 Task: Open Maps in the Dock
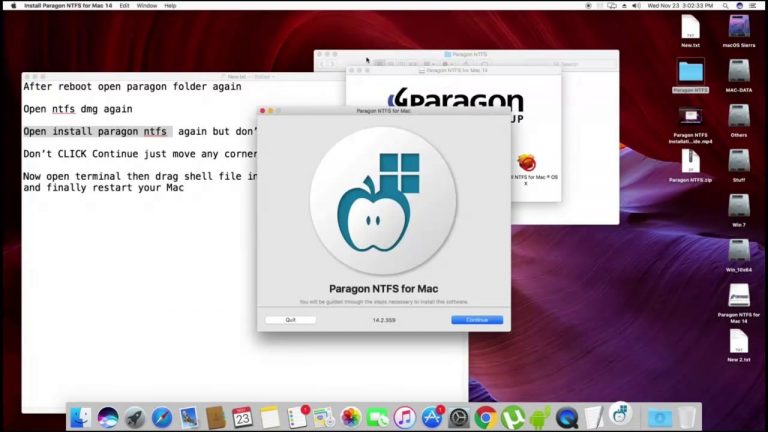pos(324,418)
